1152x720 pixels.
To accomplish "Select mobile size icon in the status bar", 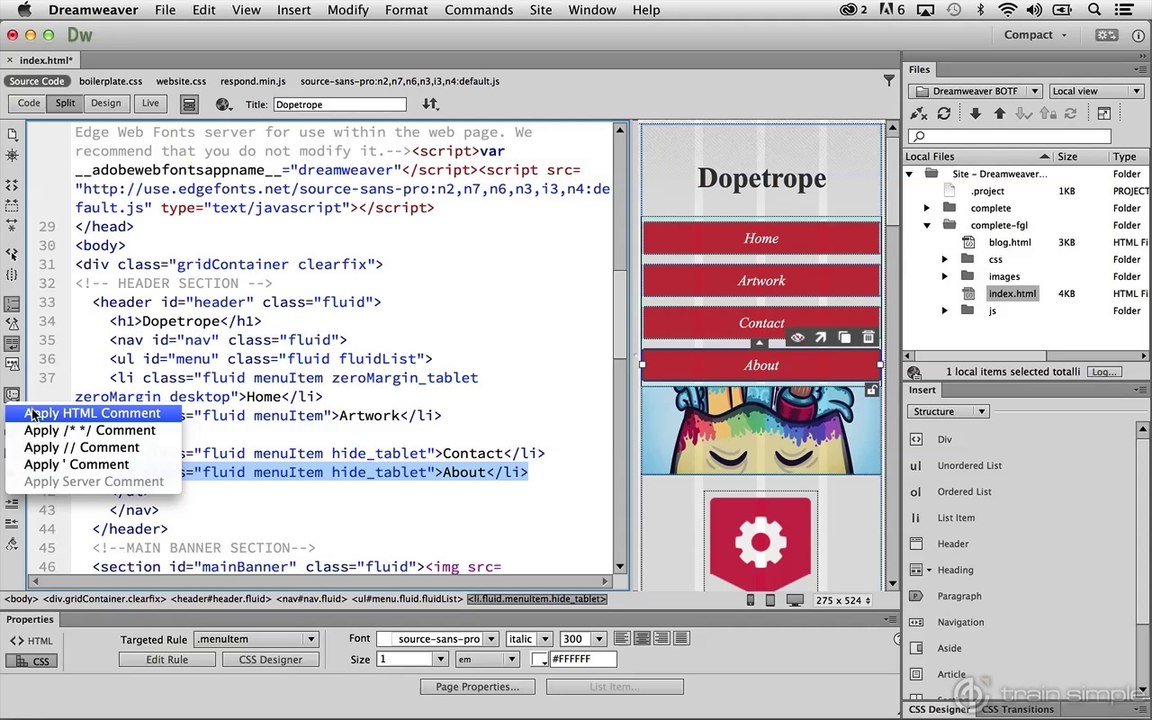I will pos(750,600).
